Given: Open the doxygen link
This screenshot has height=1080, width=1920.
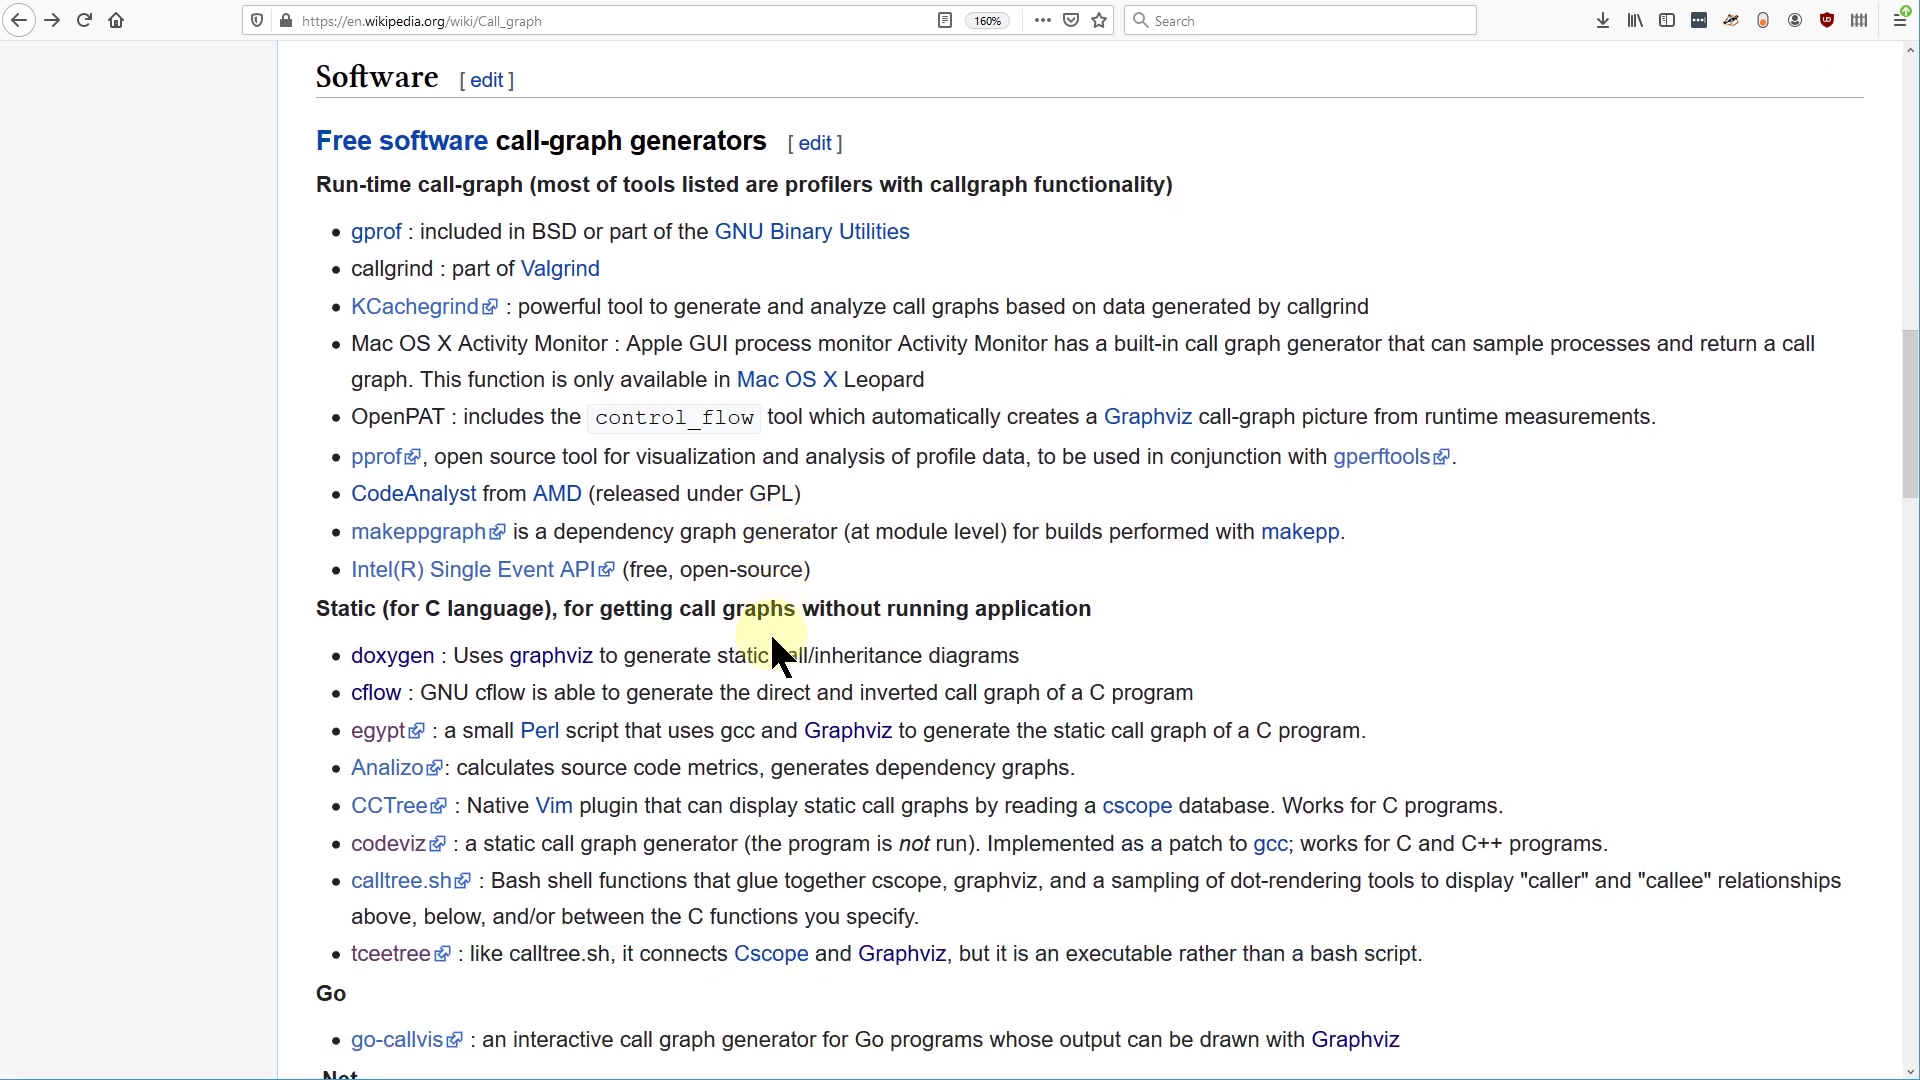Looking at the screenshot, I should 393,656.
